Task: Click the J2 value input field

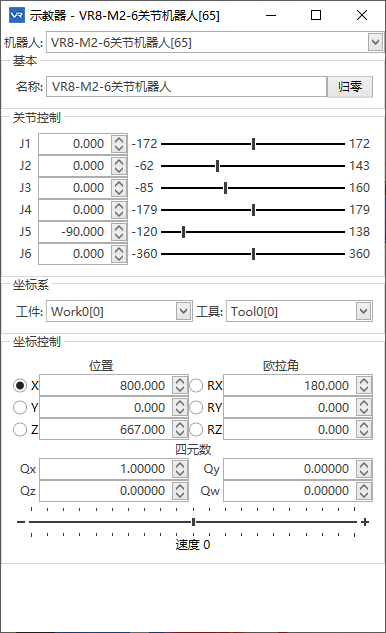Action: pyautogui.click(x=75, y=166)
